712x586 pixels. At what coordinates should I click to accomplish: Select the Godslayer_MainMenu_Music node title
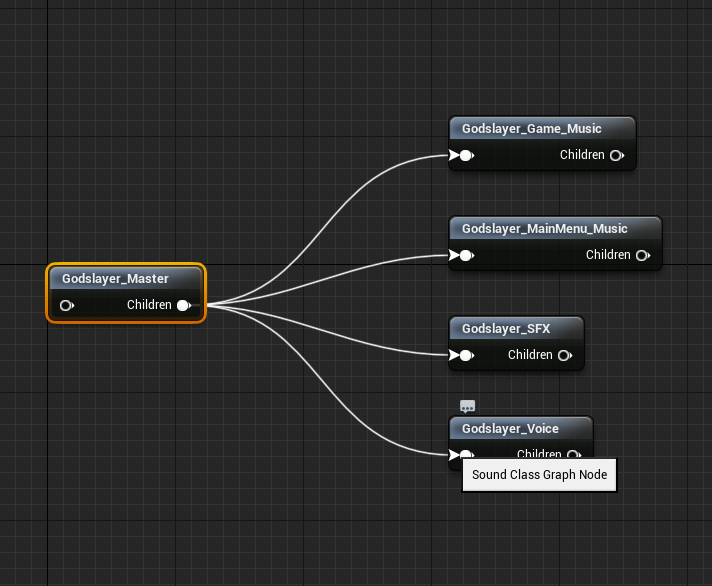tap(544, 229)
